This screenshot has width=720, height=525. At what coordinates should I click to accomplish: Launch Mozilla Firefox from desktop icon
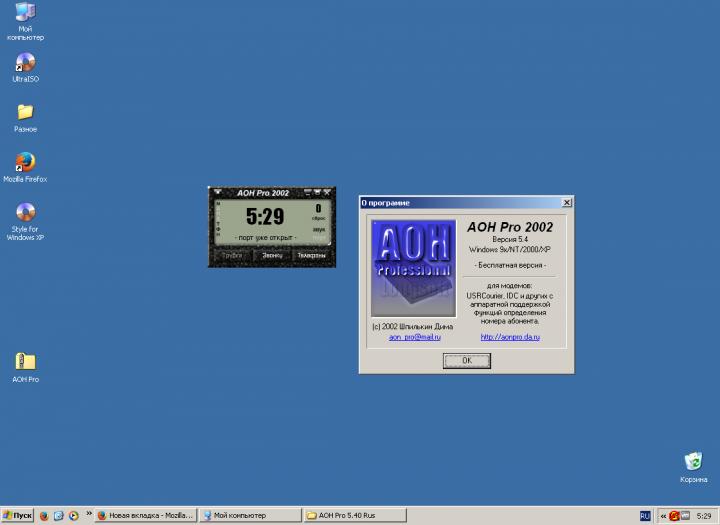(25, 162)
